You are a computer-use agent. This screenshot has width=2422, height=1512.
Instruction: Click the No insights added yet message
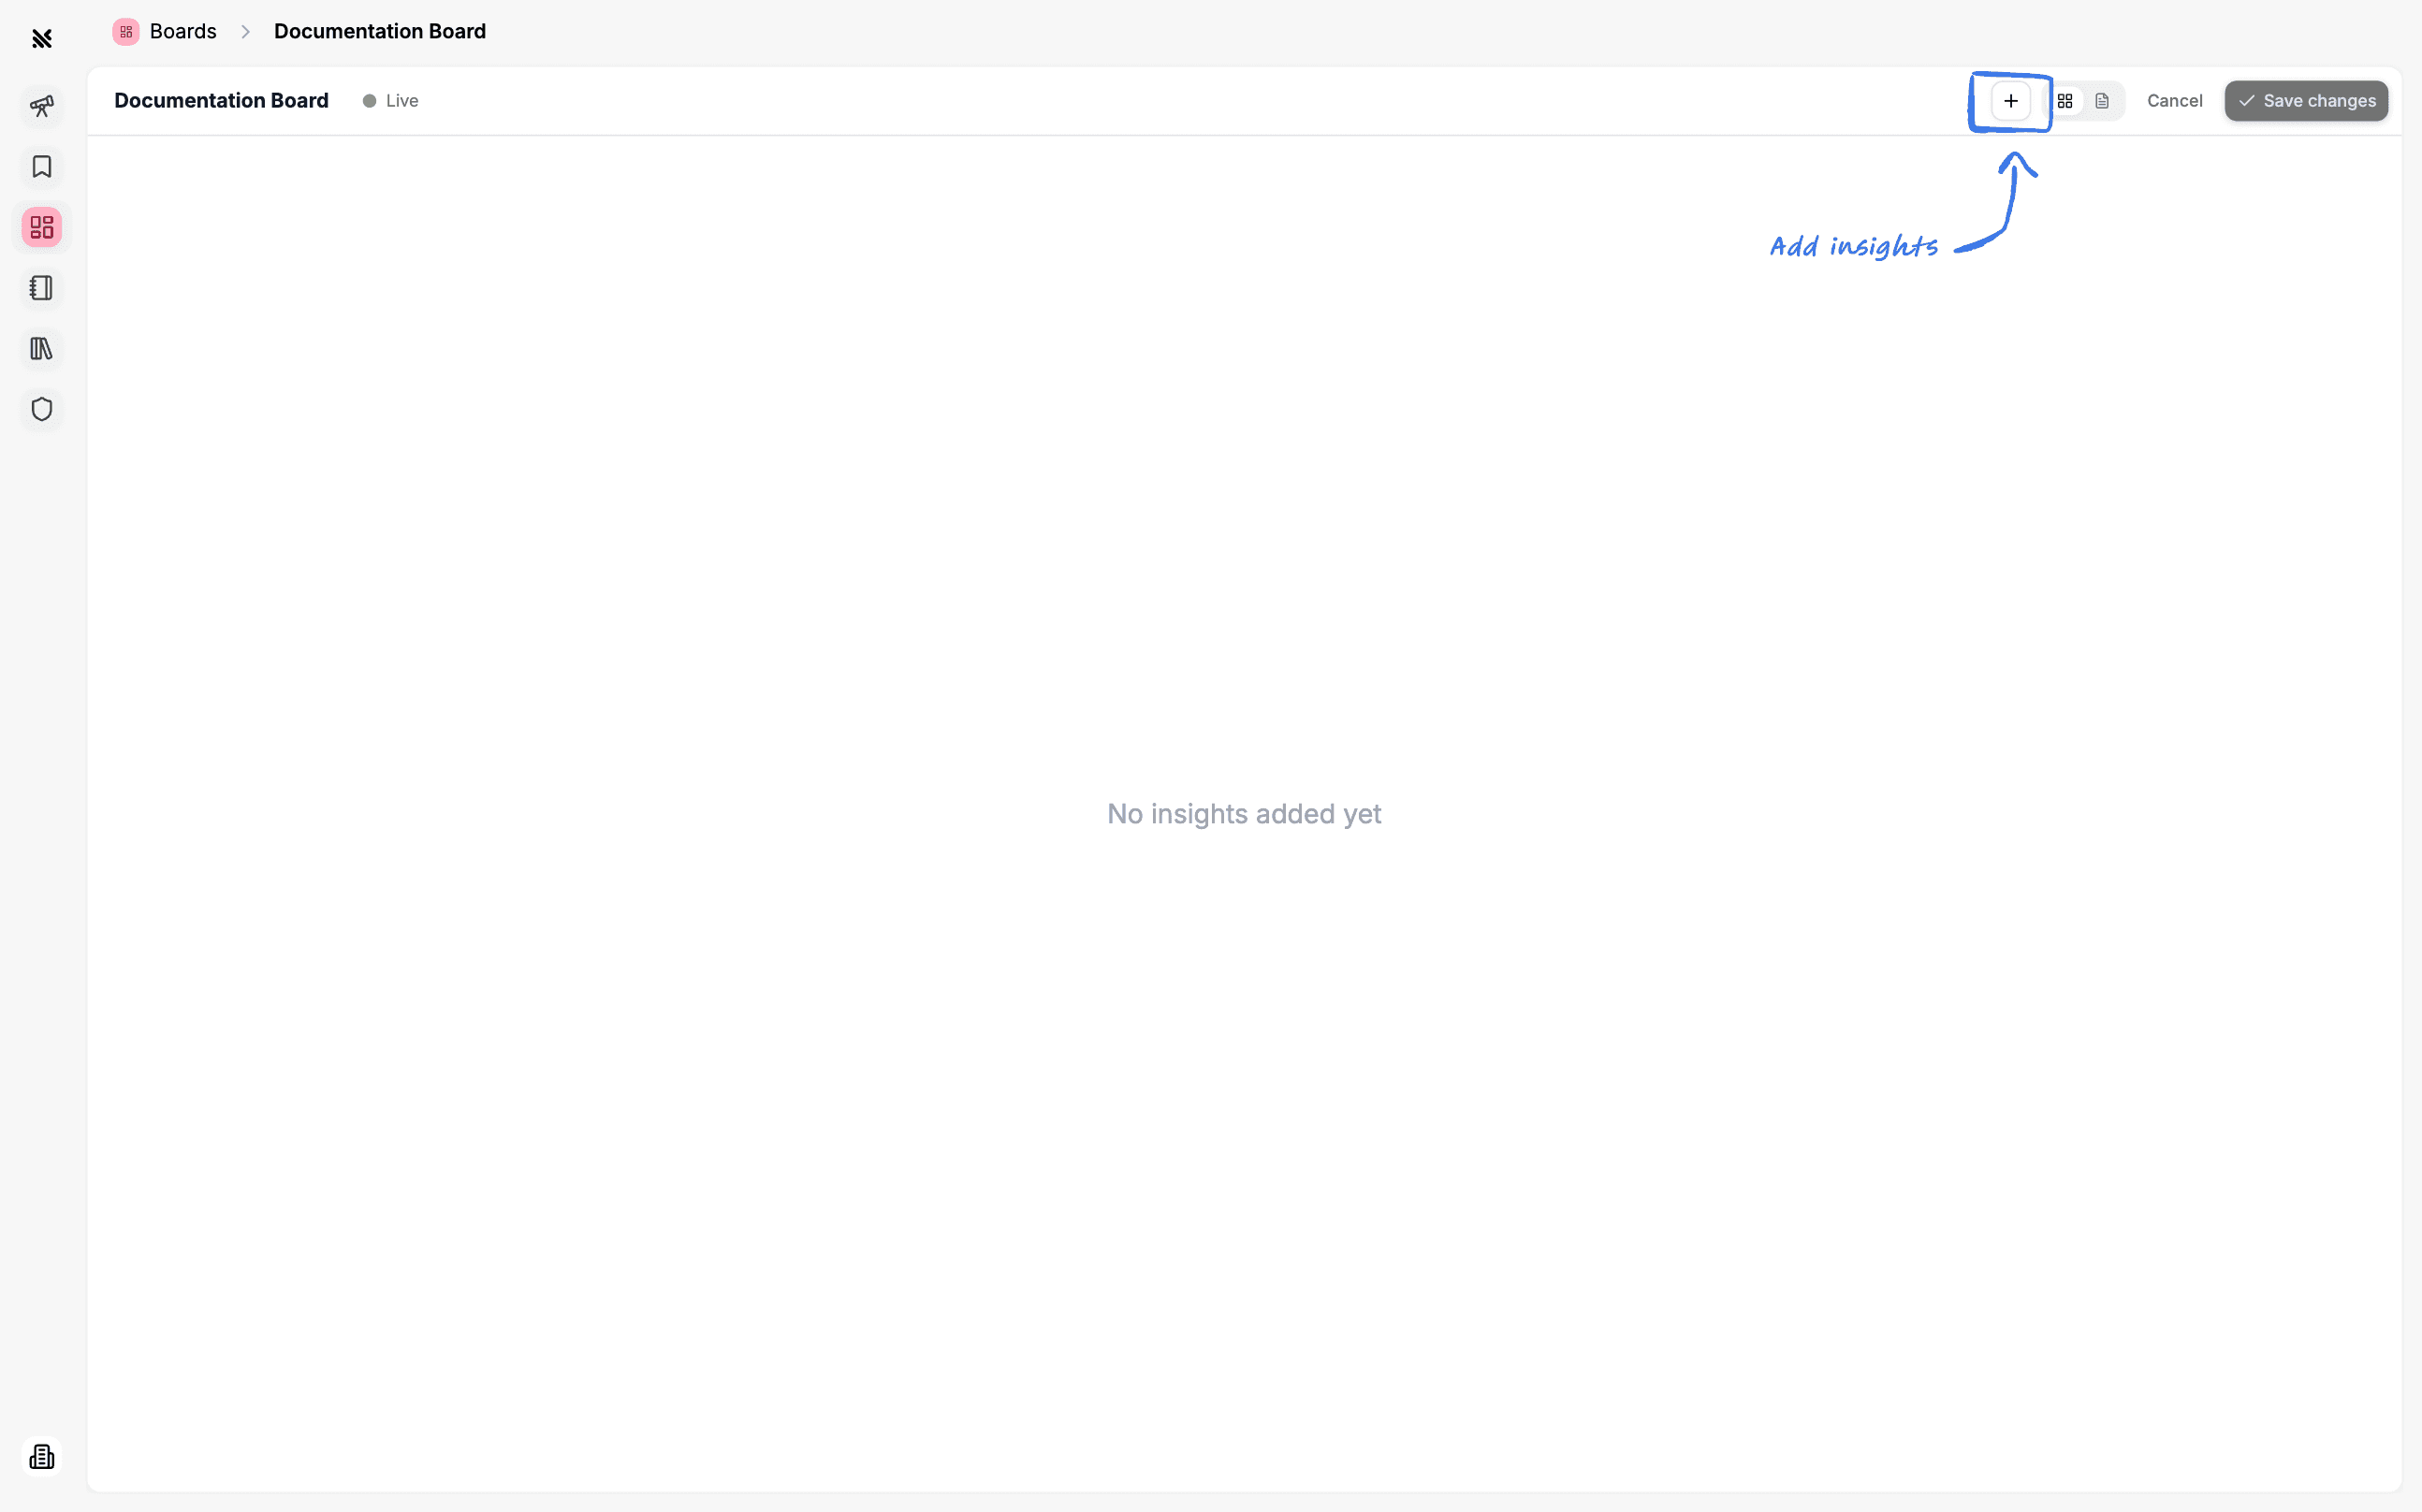1243,814
